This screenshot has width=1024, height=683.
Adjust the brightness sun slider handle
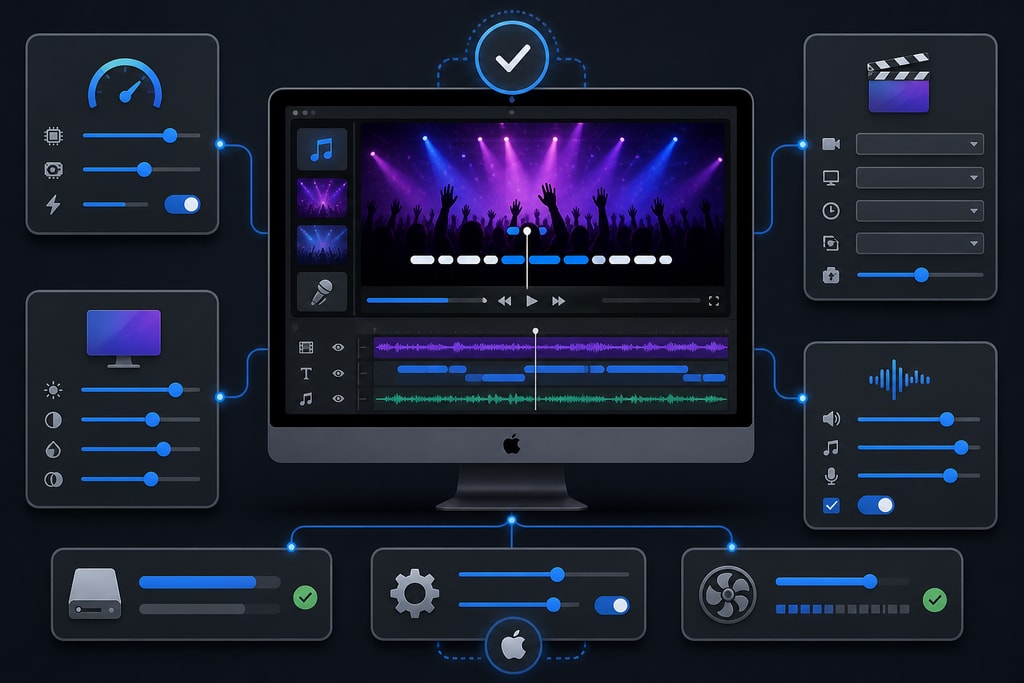(175, 390)
